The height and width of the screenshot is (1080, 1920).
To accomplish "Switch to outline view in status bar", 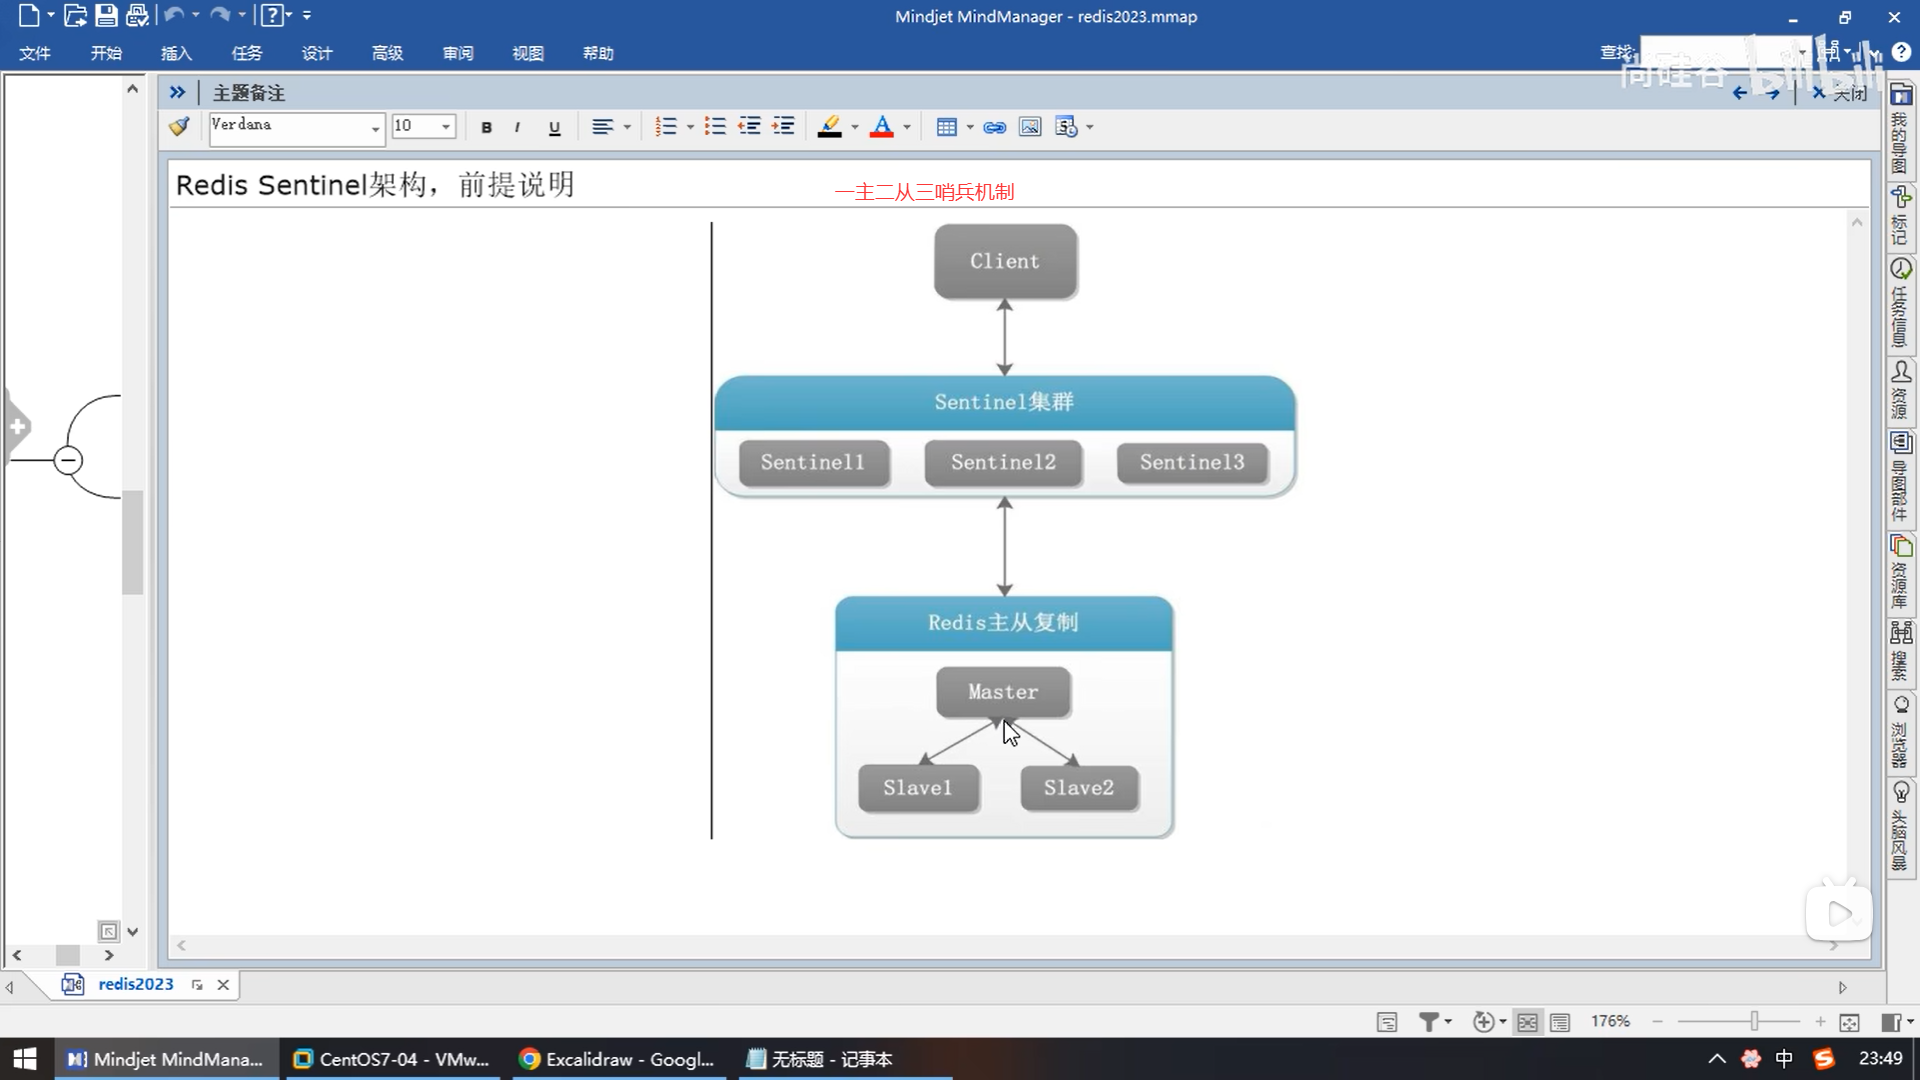I will click(1560, 1021).
